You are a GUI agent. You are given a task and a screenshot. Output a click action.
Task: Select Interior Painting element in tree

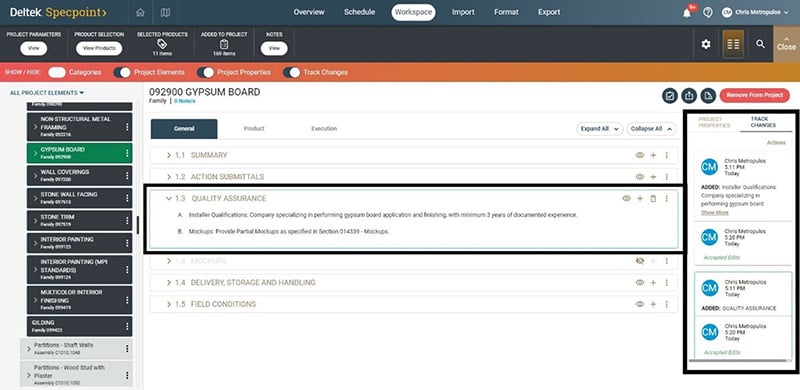(x=79, y=243)
